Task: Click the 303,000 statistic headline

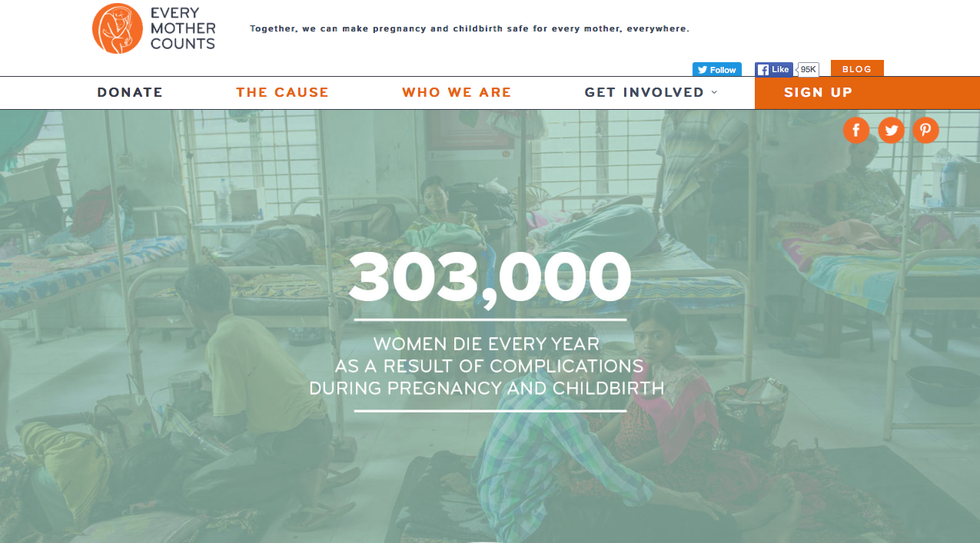Action: pyautogui.click(x=490, y=278)
